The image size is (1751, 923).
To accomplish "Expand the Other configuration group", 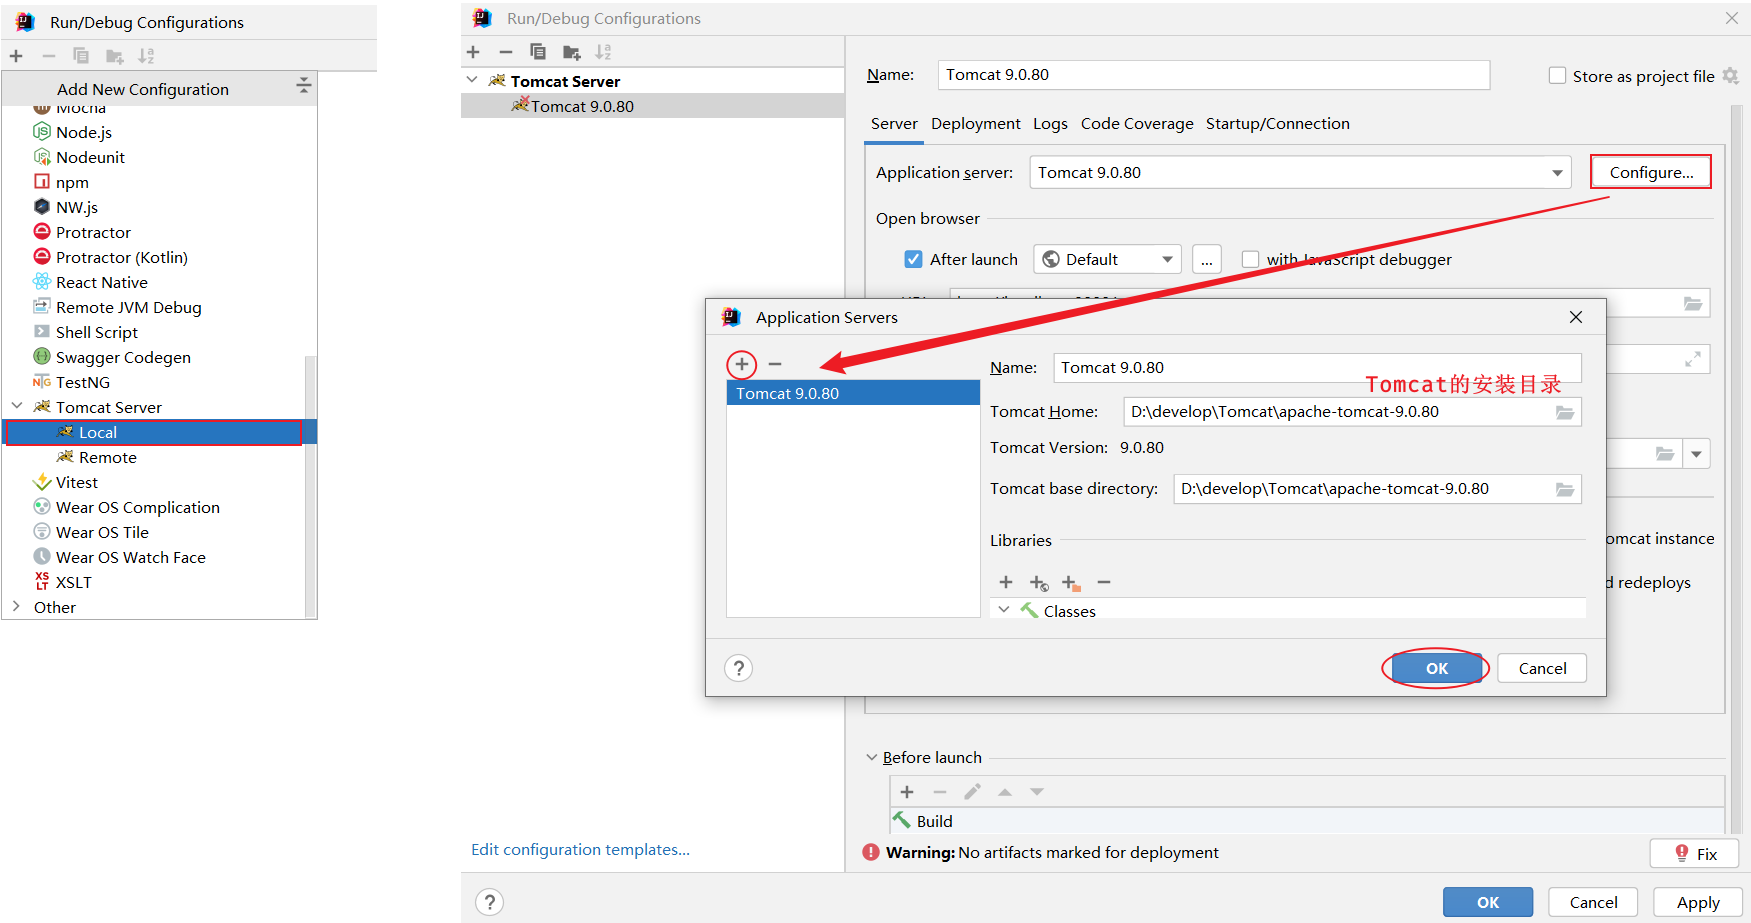I will pos(16,607).
